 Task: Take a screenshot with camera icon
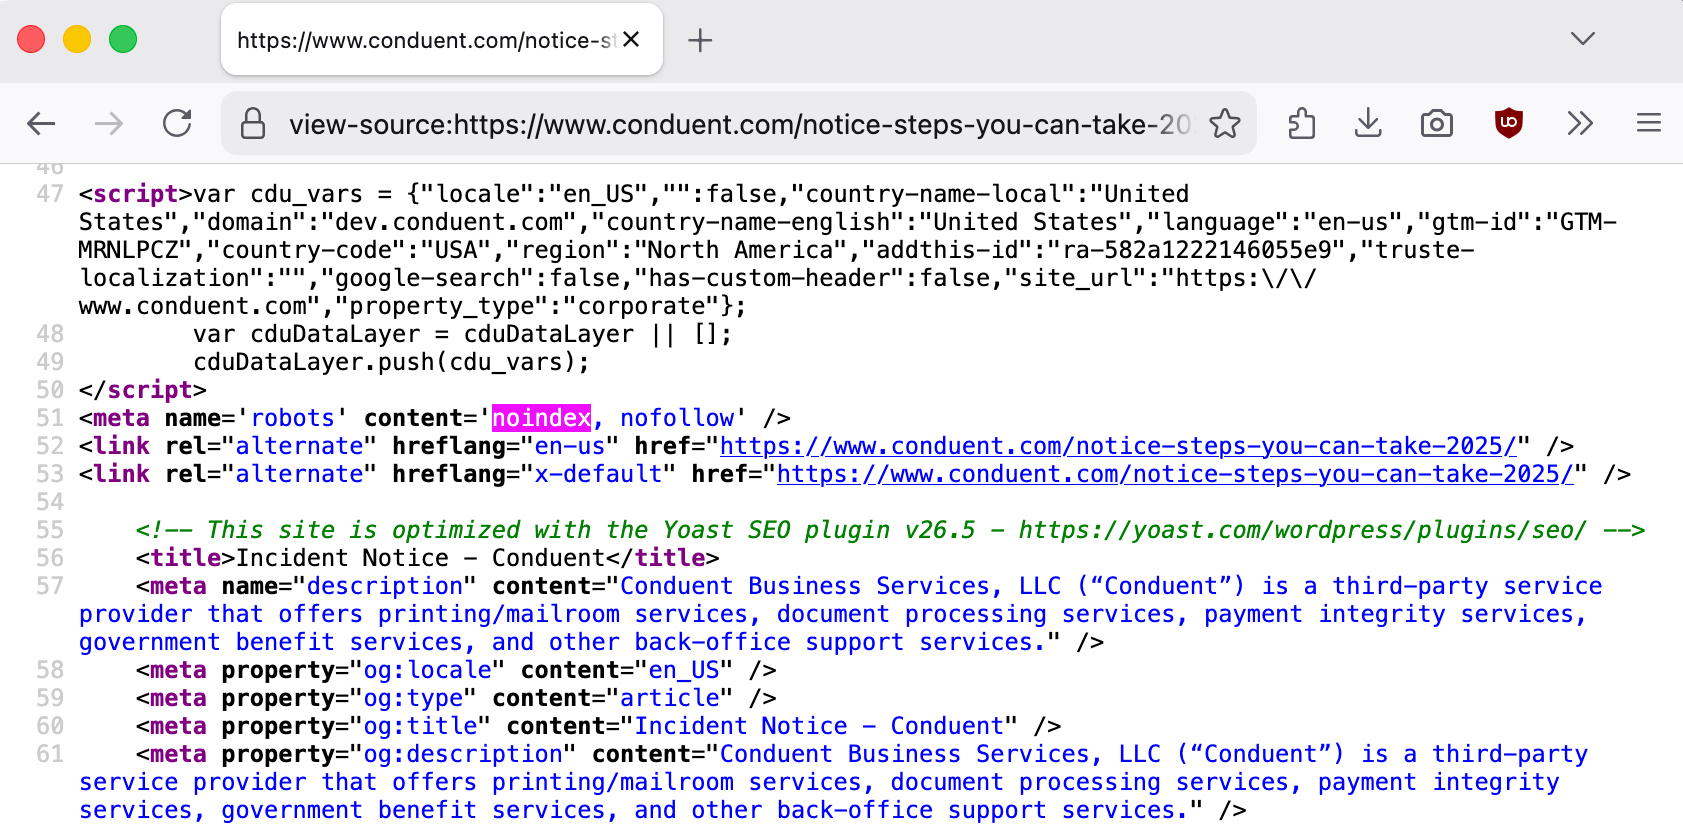pyautogui.click(x=1437, y=124)
